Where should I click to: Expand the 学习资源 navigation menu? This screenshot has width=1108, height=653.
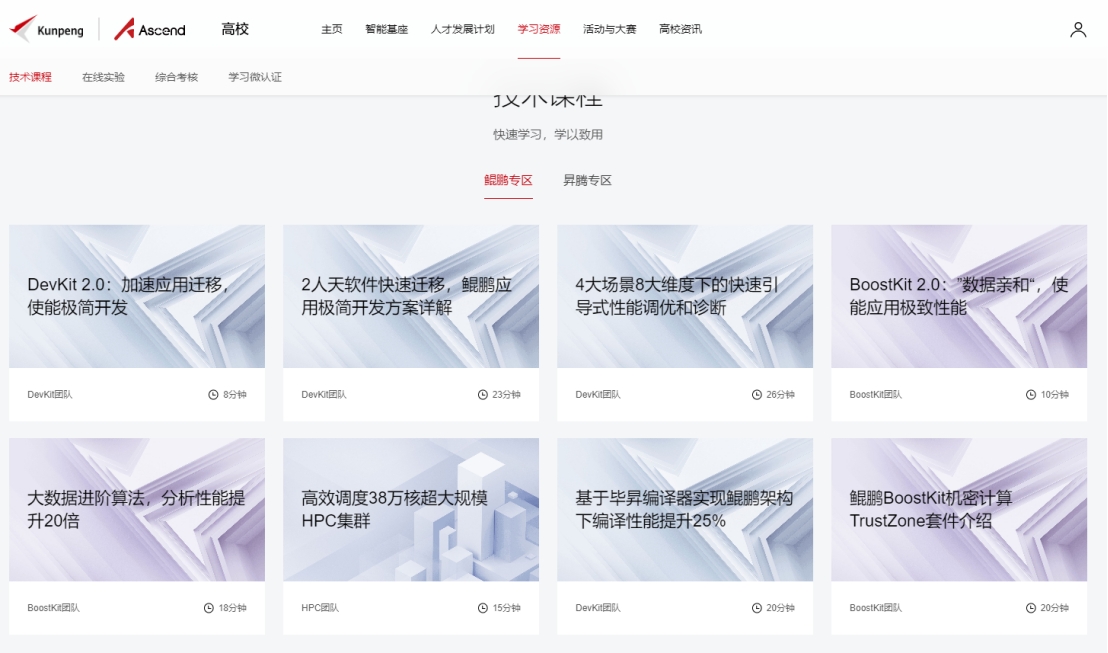click(539, 30)
